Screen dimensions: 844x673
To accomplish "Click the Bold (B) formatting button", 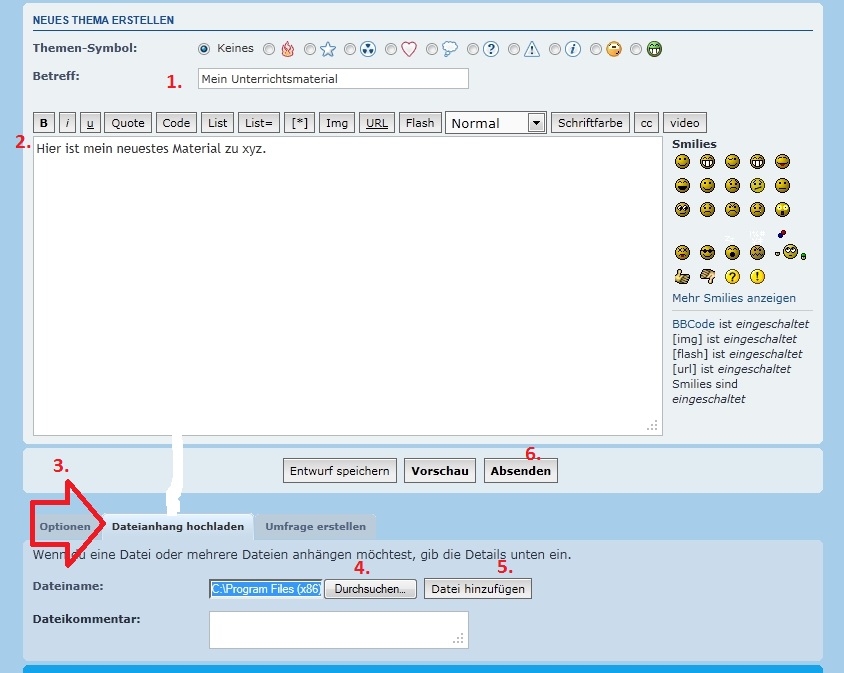I will pyautogui.click(x=44, y=123).
